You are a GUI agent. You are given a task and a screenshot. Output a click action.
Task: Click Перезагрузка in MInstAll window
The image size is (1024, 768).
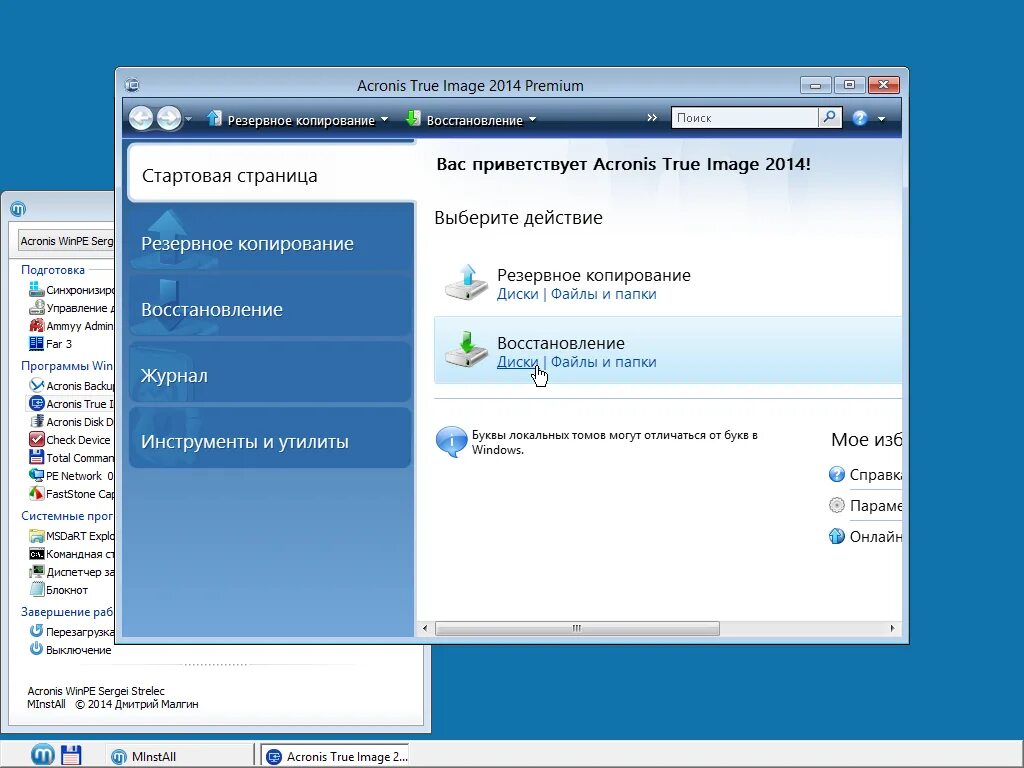point(71,632)
